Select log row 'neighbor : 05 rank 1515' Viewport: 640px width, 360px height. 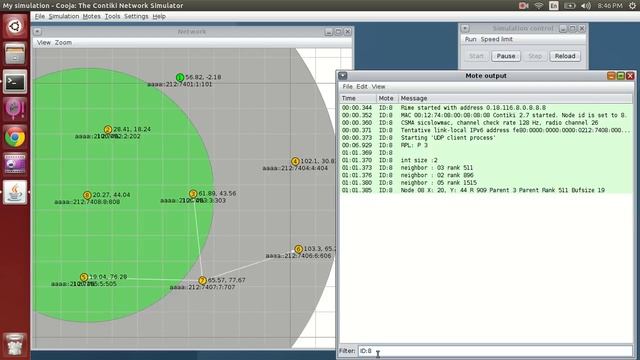pyautogui.click(x=486, y=183)
